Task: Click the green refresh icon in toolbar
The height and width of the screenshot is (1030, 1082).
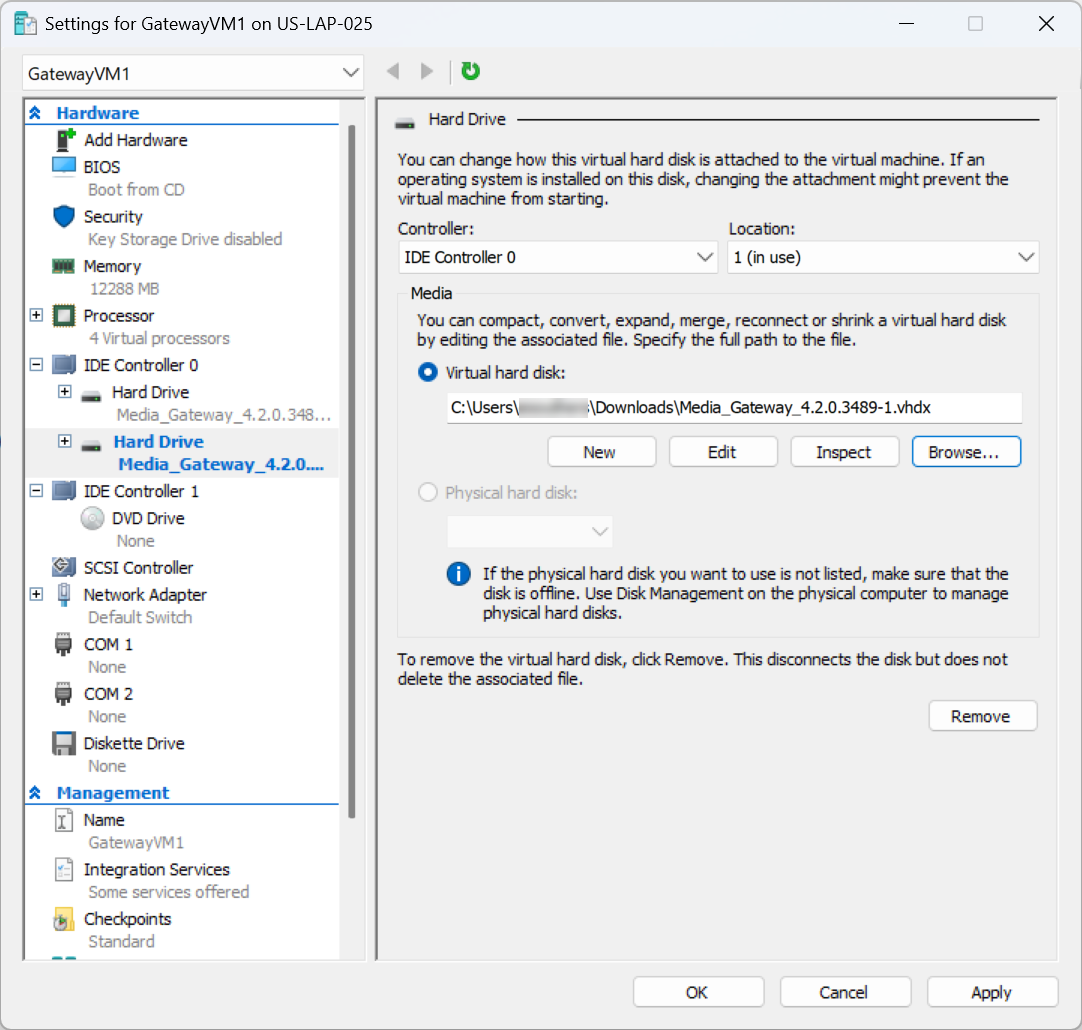Action: click(470, 71)
